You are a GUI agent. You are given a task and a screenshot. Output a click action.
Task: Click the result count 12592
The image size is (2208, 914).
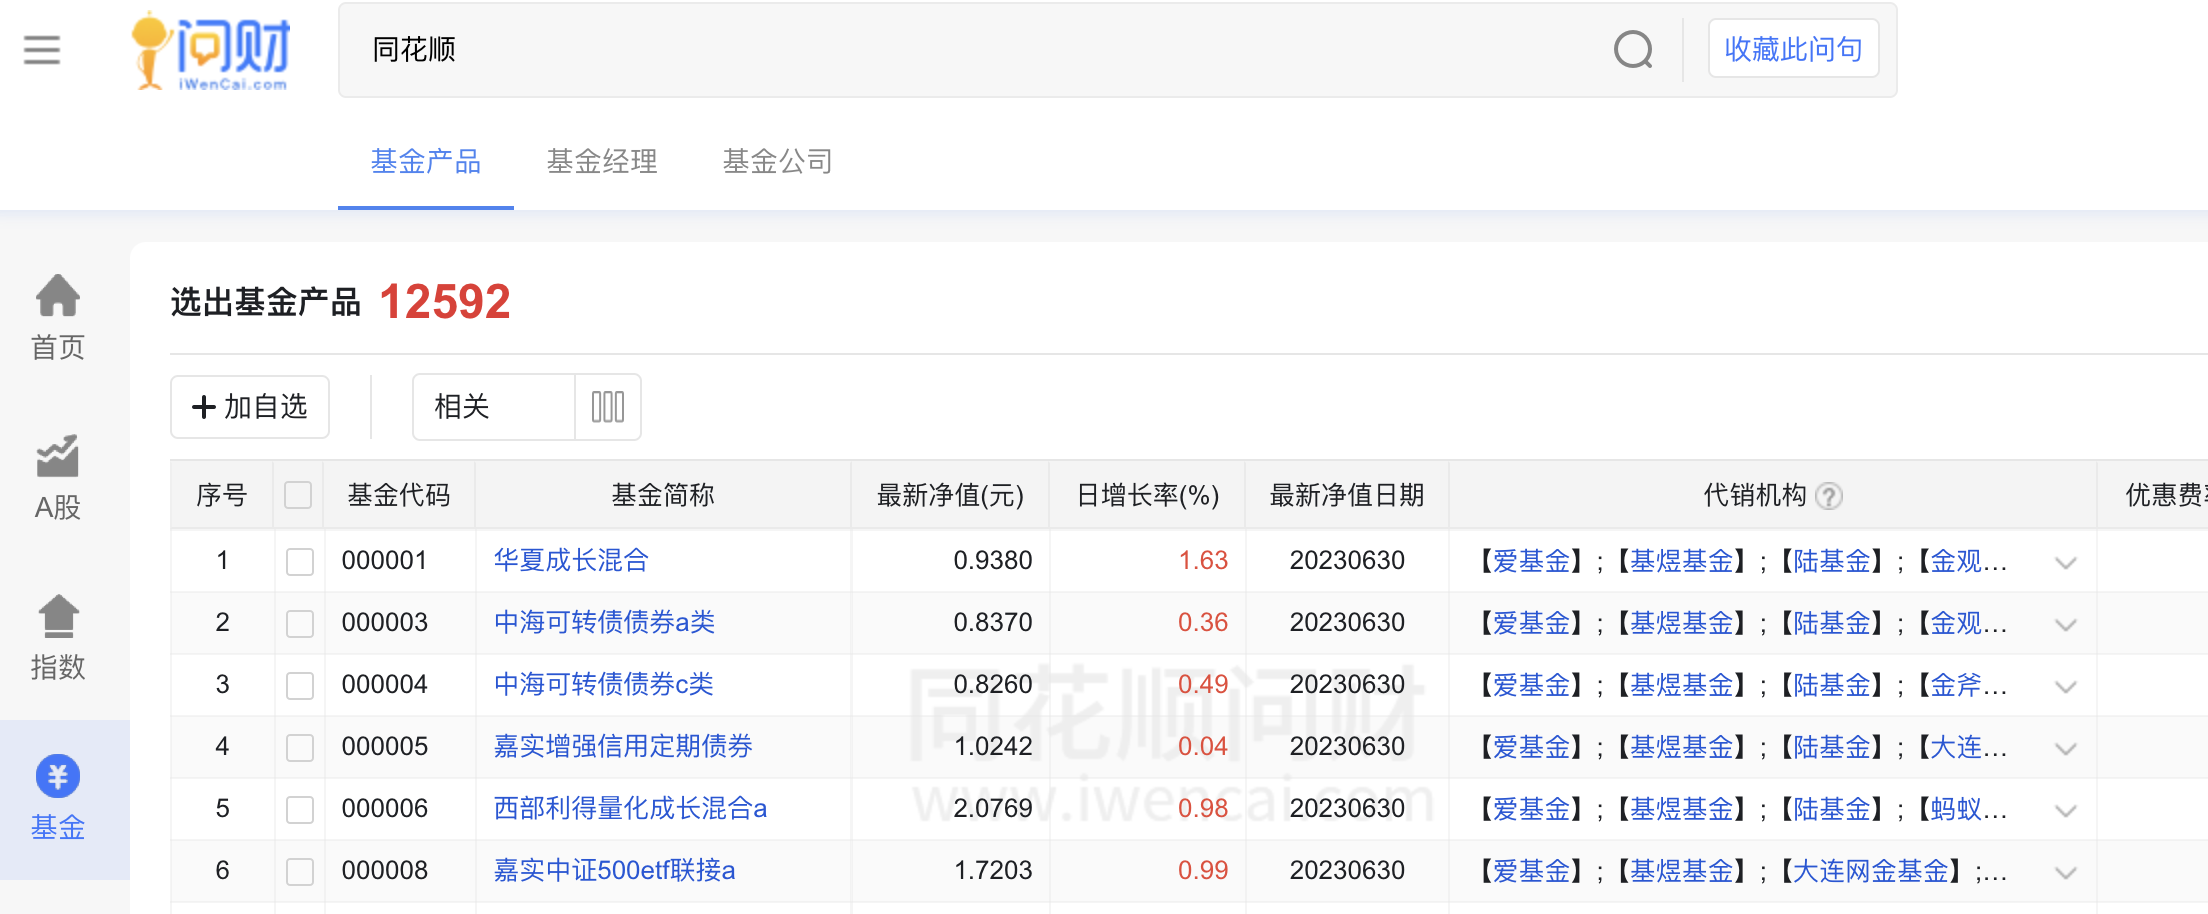(x=445, y=301)
